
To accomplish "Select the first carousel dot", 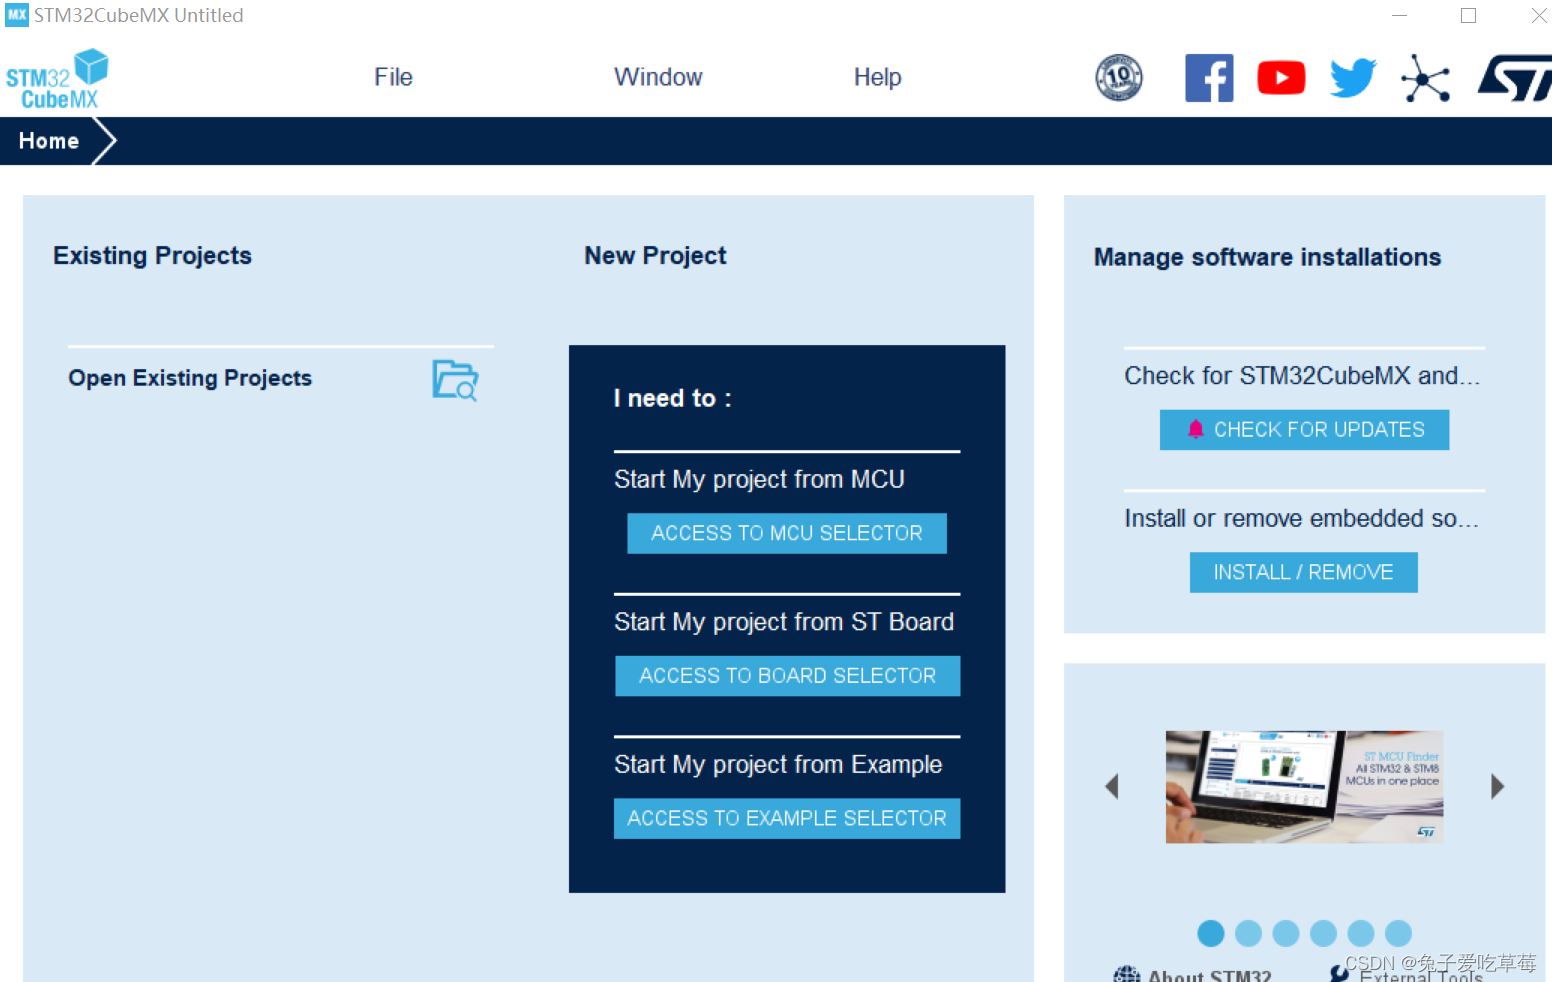I will [x=1211, y=933].
